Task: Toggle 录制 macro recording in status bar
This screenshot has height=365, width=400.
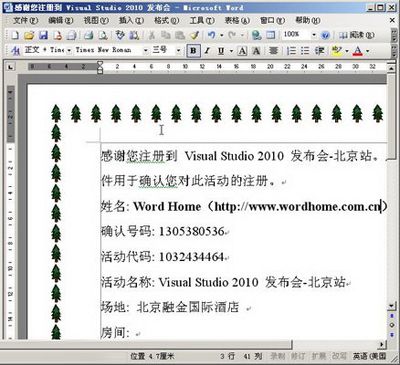Action: pos(277,356)
